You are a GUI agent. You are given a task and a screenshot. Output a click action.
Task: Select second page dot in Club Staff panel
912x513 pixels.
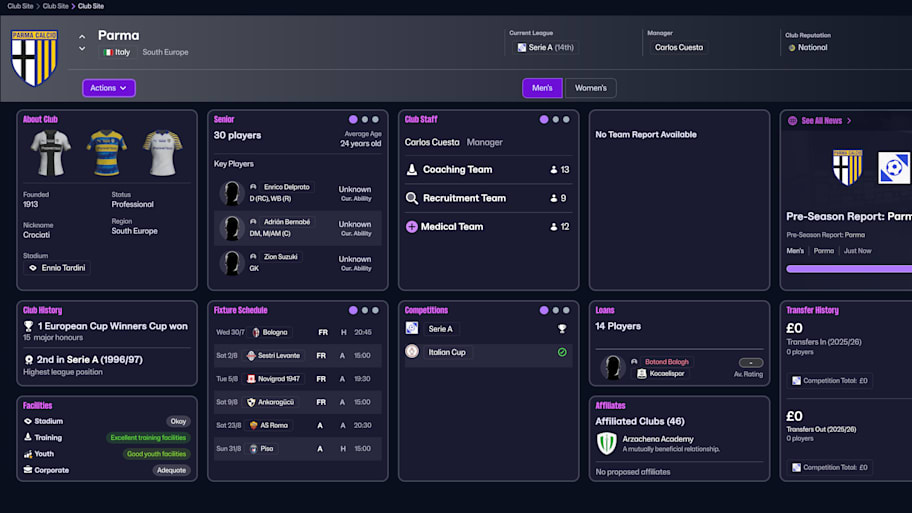(x=555, y=120)
